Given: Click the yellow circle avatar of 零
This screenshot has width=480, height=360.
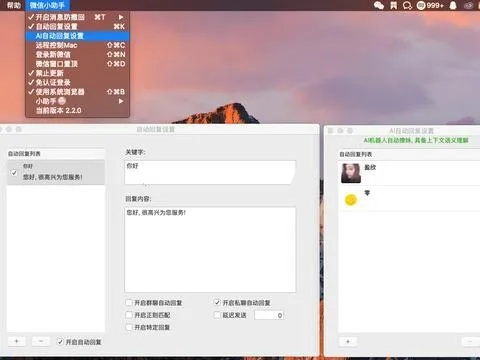Looking at the screenshot, I should pyautogui.click(x=351, y=200).
